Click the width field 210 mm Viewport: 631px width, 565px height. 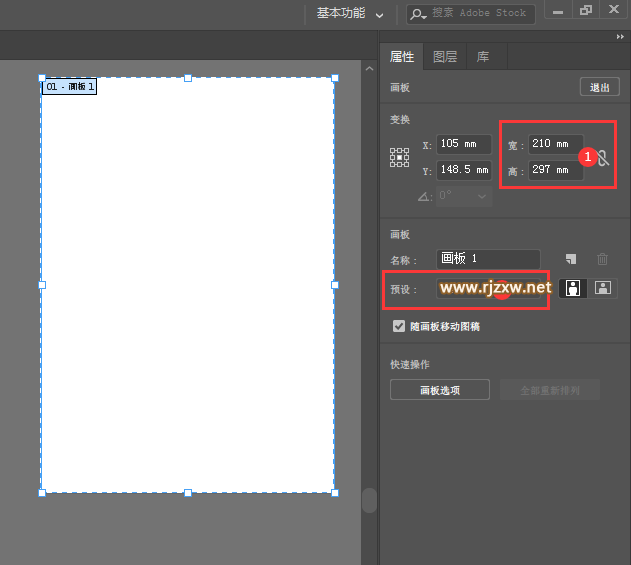[x=555, y=144]
